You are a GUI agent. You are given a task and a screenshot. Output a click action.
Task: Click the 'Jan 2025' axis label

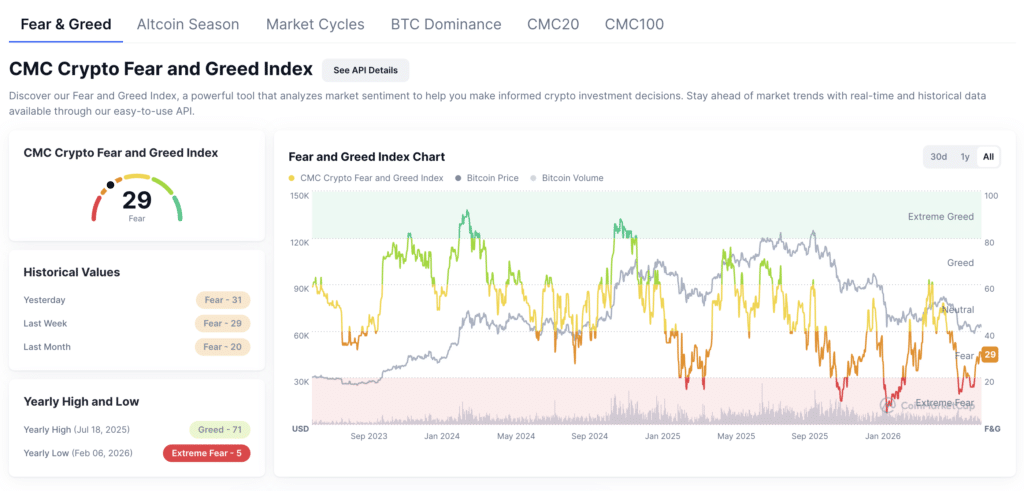662,436
